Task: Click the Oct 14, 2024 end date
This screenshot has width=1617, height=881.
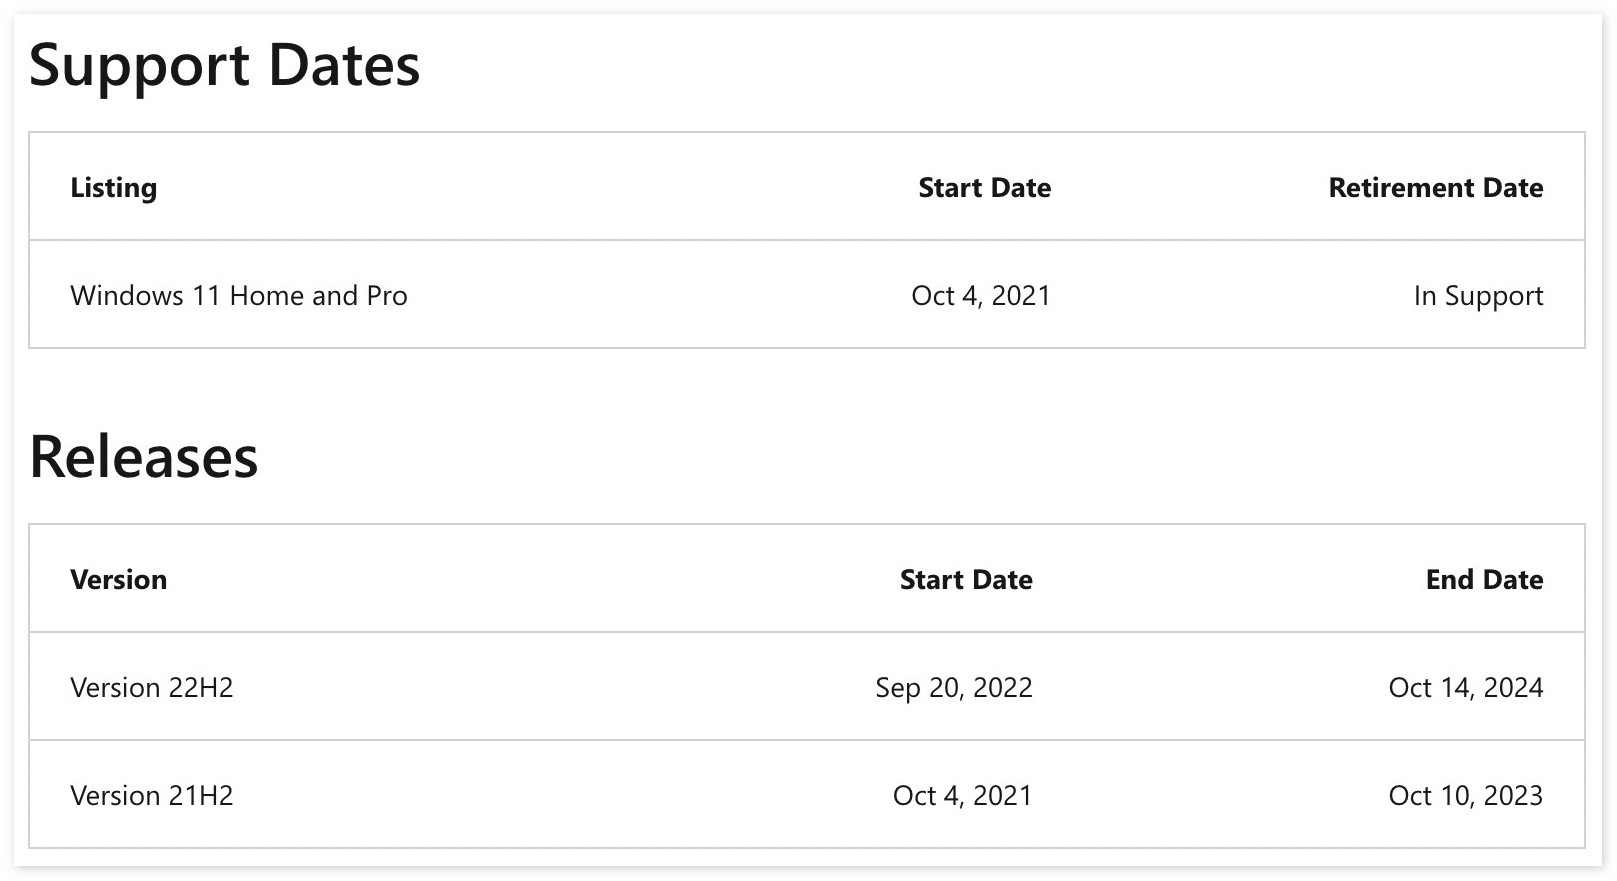Action: pos(1465,688)
